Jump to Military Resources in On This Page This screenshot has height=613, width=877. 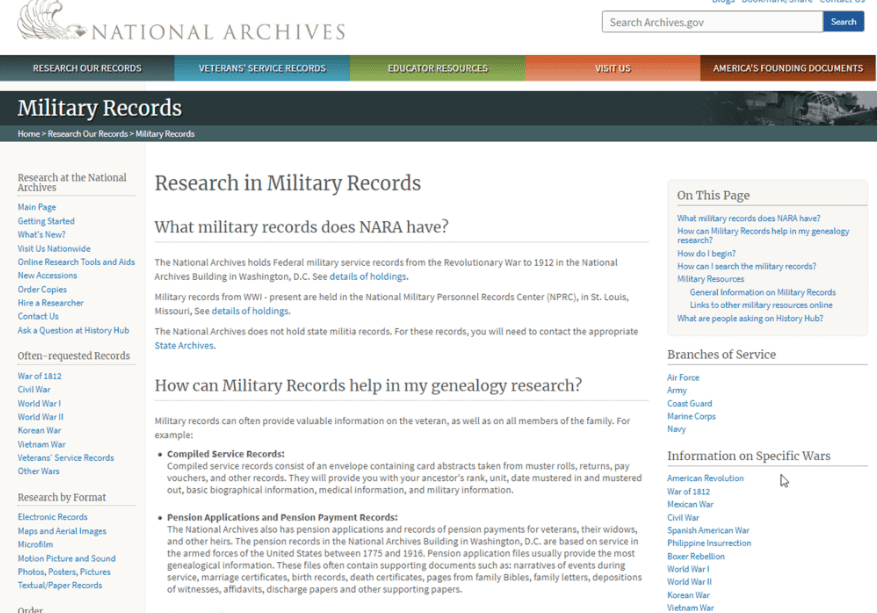(x=711, y=279)
